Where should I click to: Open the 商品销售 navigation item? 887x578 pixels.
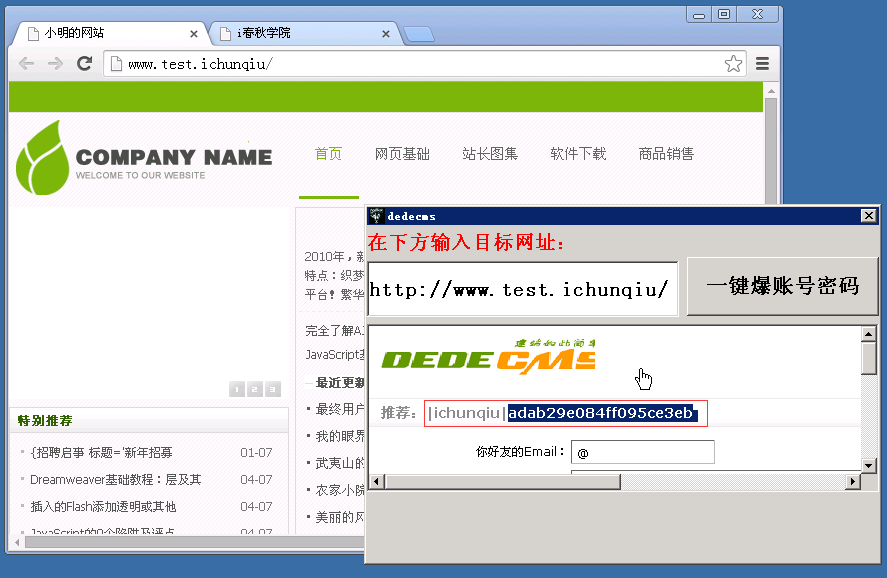(x=666, y=154)
